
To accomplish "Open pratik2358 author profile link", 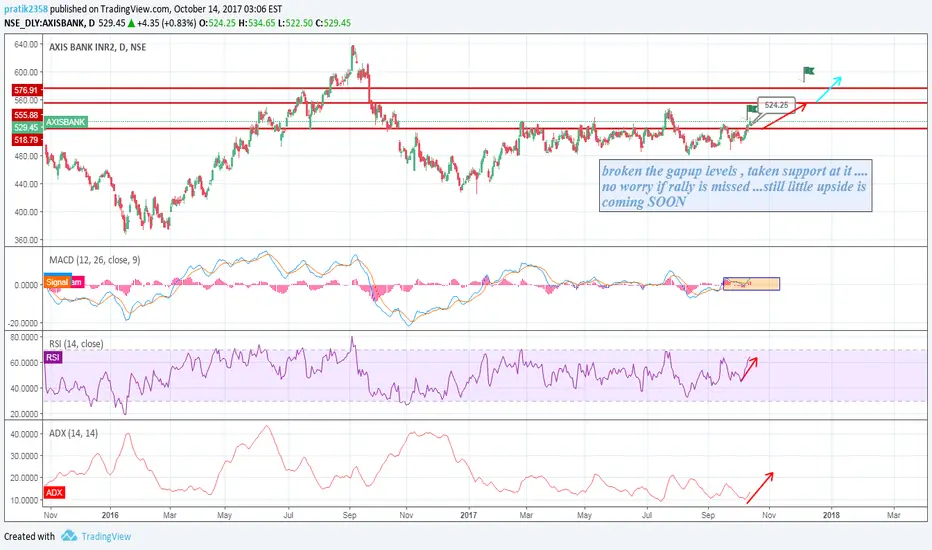I will [x=26, y=9].
